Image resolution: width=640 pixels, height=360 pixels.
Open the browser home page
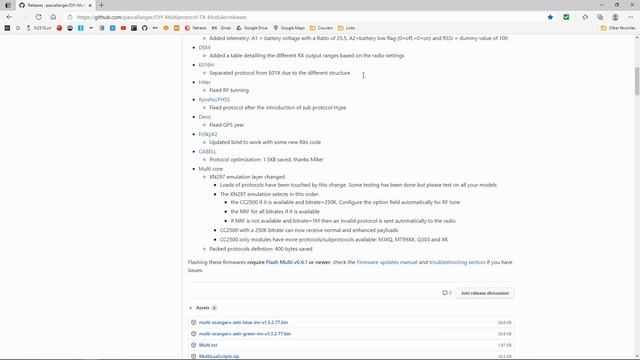pyautogui.click(x=53, y=17)
